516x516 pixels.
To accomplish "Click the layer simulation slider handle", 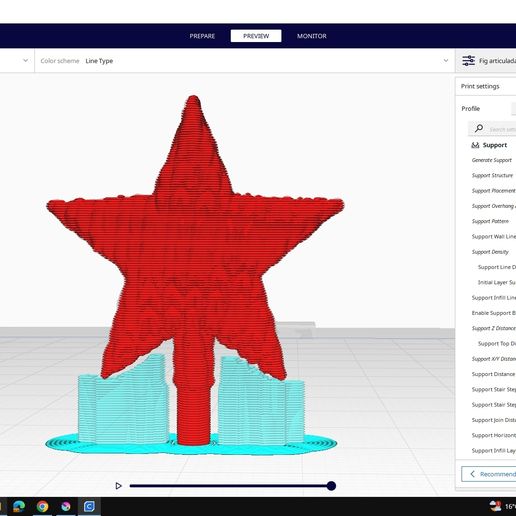I will point(331,486).
